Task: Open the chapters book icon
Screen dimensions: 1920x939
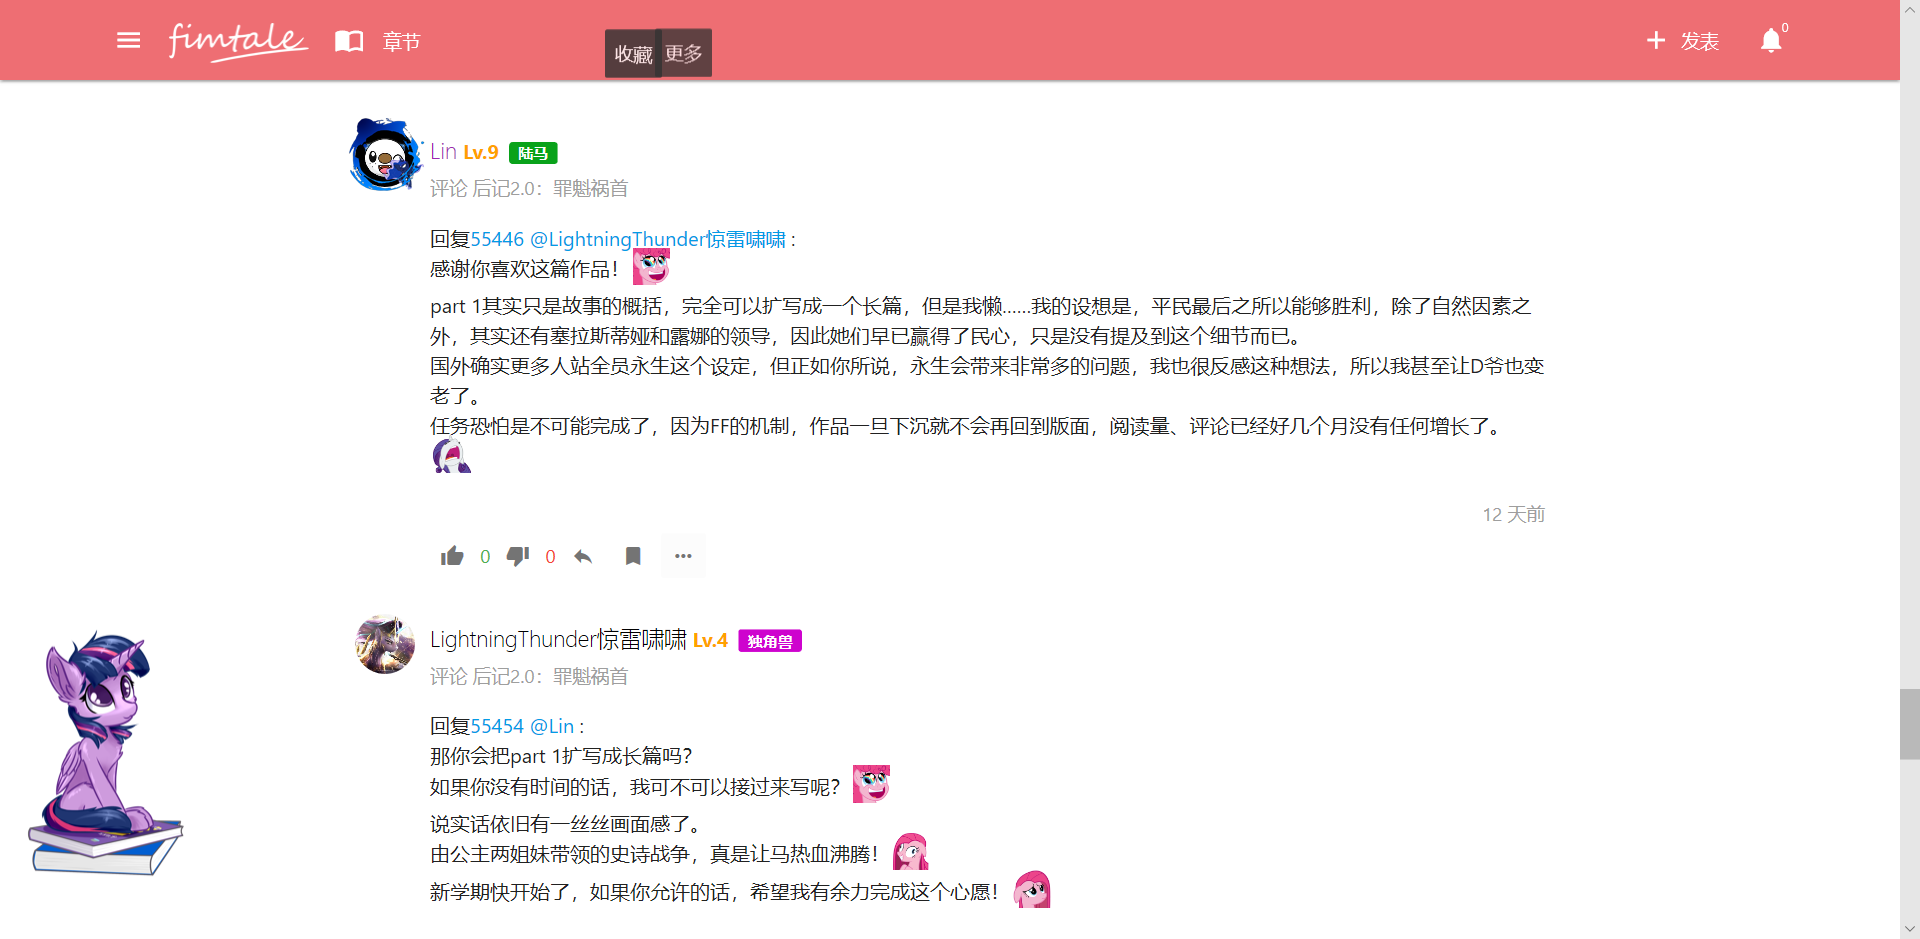Action: tap(349, 41)
